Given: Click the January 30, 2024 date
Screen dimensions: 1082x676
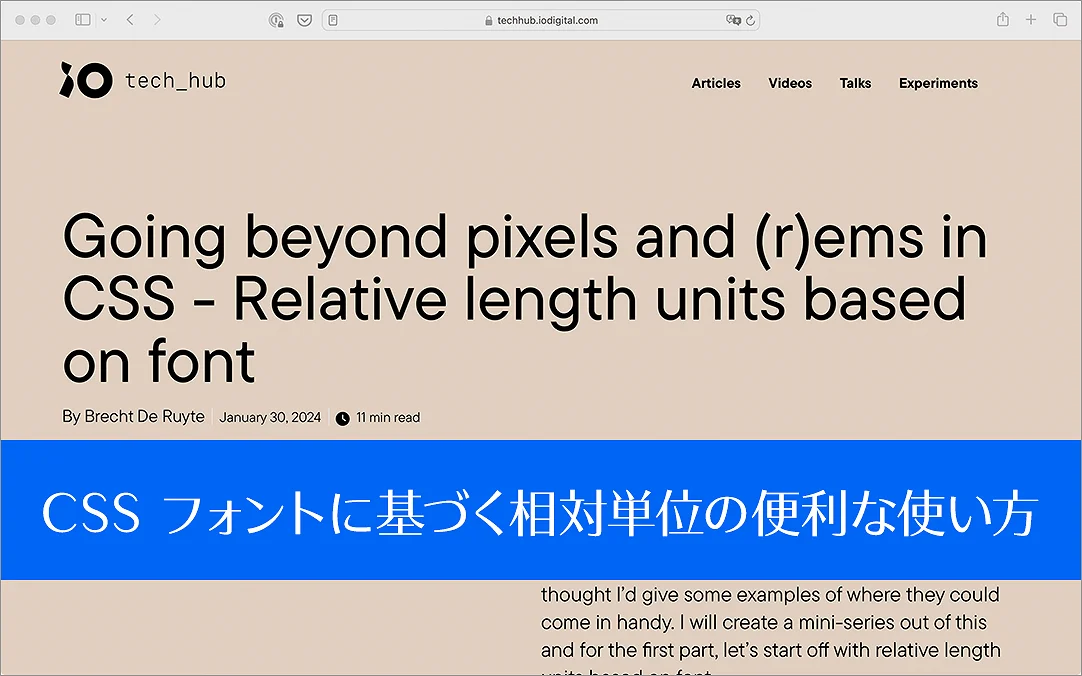Looking at the screenshot, I should (x=270, y=417).
